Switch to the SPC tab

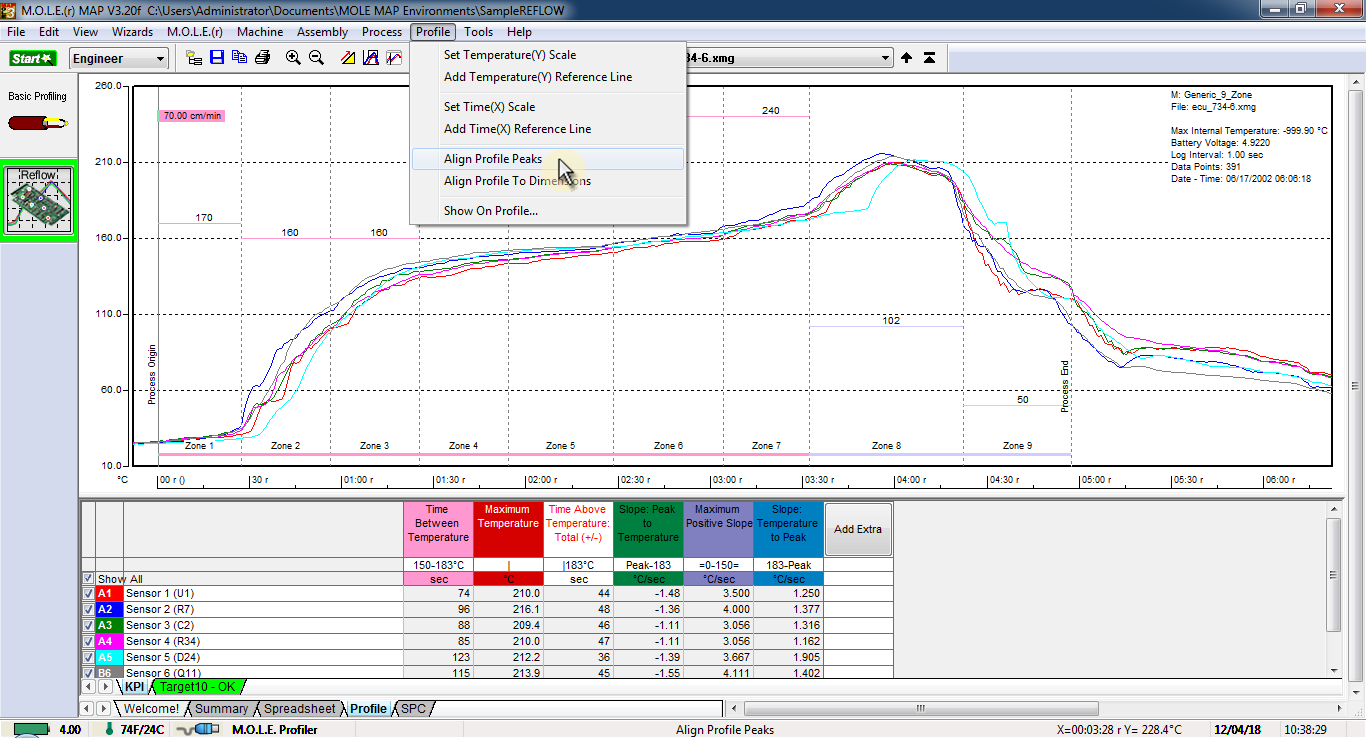tap(413, 709)
